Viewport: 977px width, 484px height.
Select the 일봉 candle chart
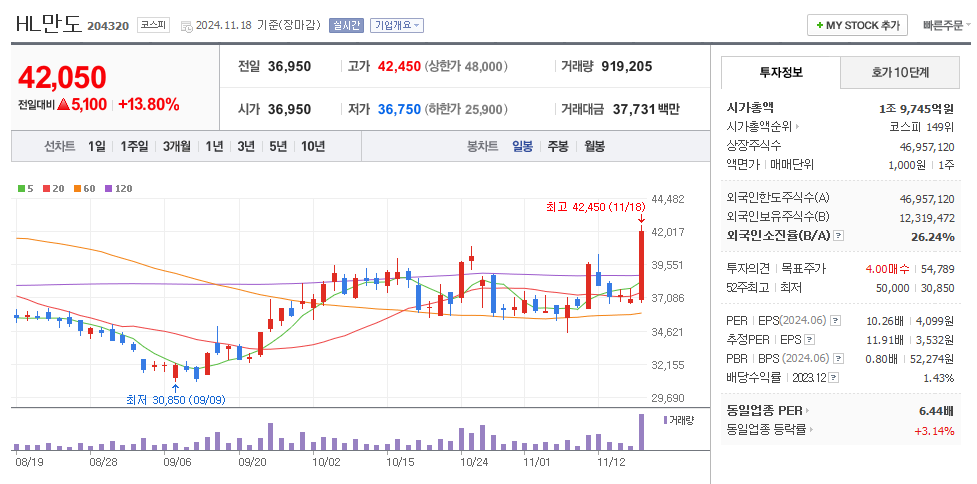pyautogui.click(x=522, y=146)
